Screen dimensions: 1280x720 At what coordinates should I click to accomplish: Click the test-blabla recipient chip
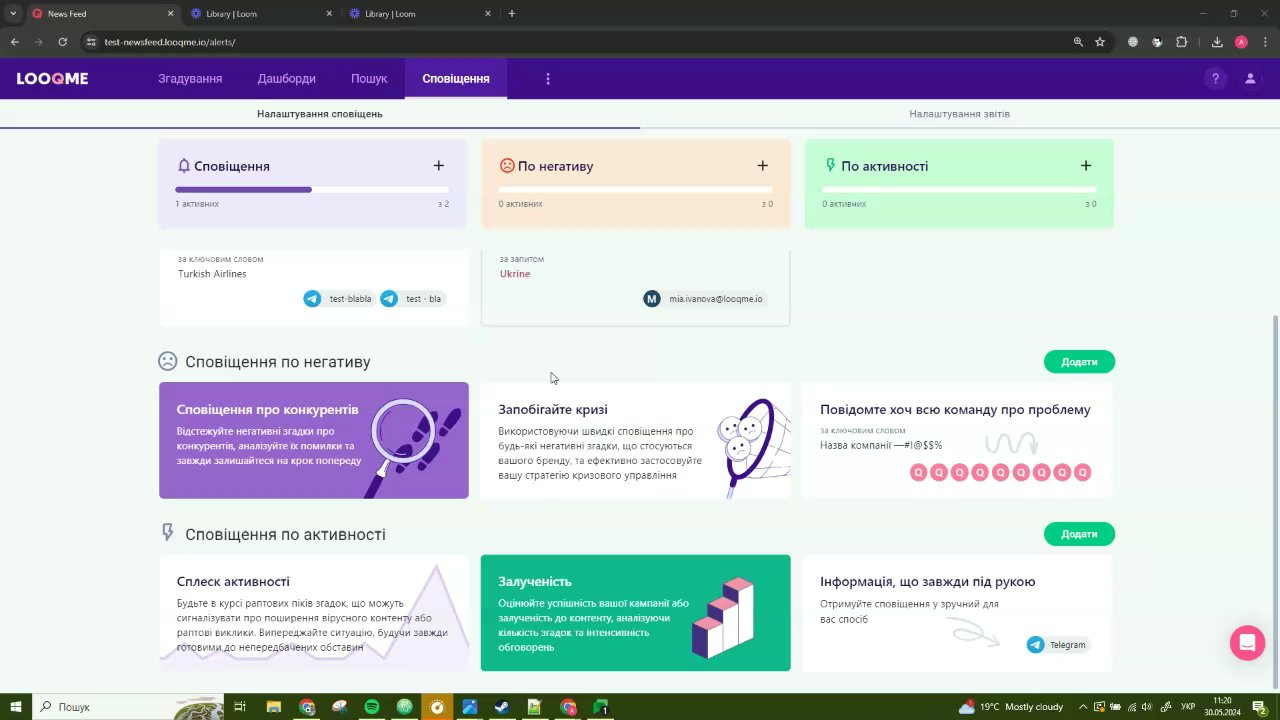340,299
